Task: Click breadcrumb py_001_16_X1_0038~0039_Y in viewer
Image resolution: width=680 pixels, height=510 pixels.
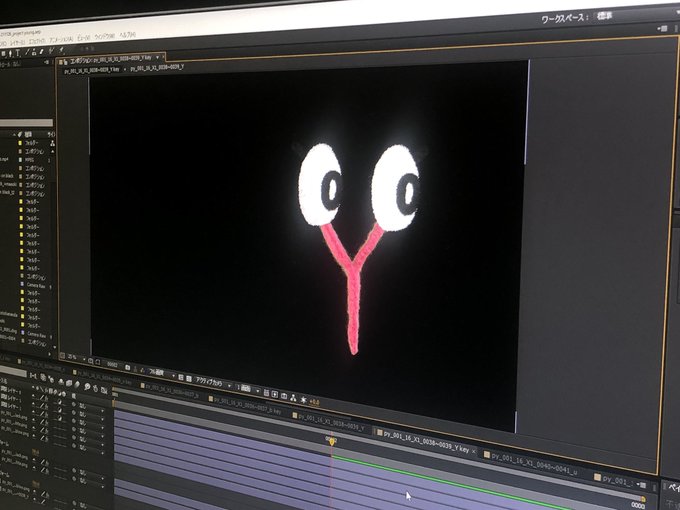Action: 157,67
